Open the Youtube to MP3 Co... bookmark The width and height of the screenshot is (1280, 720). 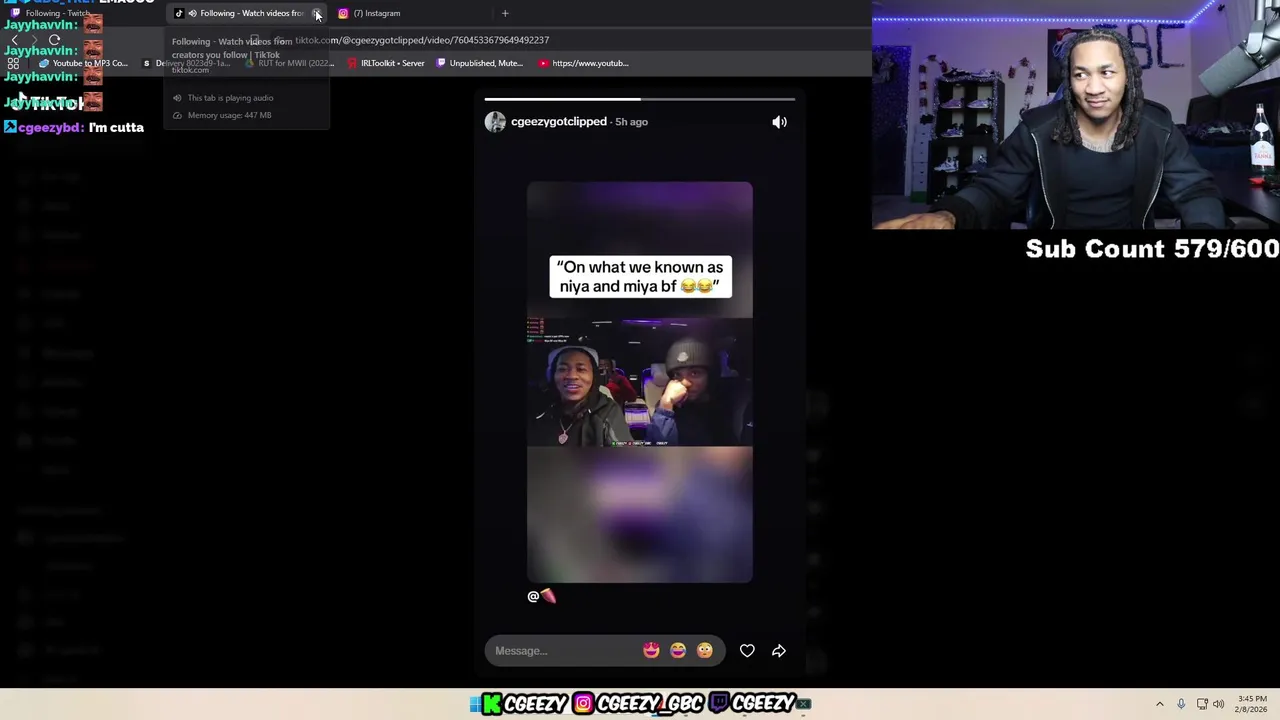(x=84, y=63)
